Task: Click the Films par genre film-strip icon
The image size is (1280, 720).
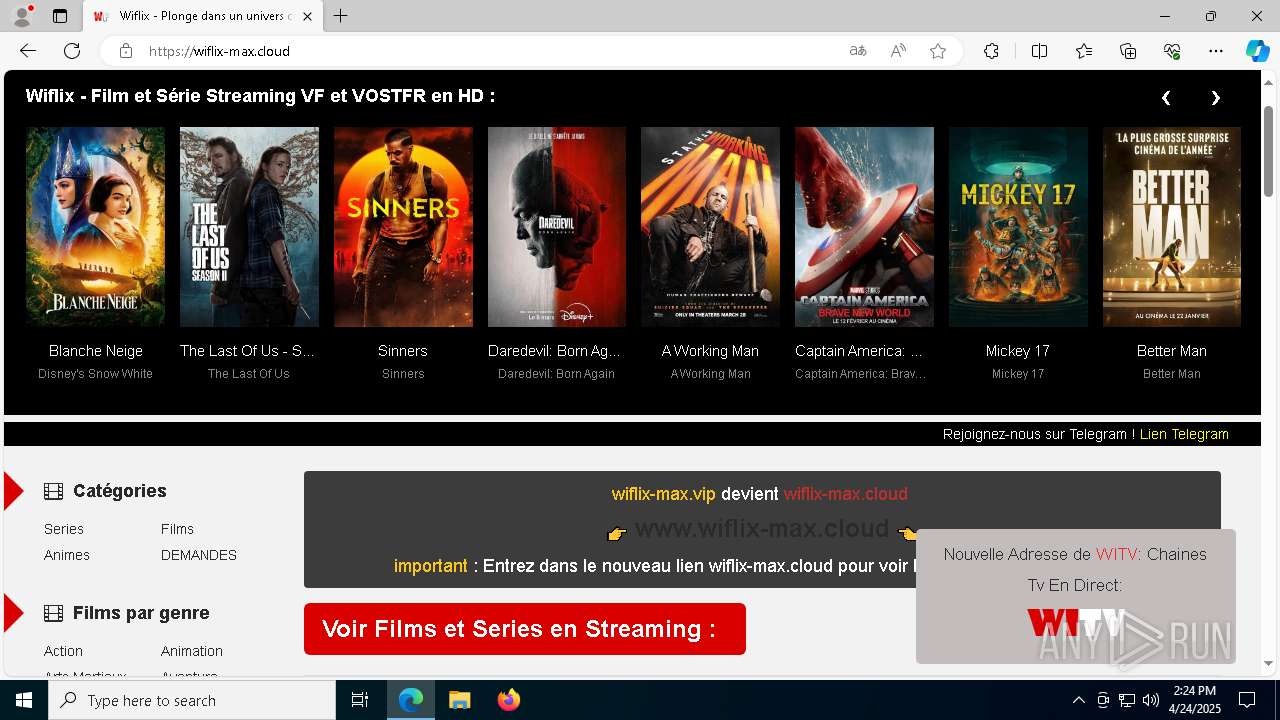Action: point(53,613)
